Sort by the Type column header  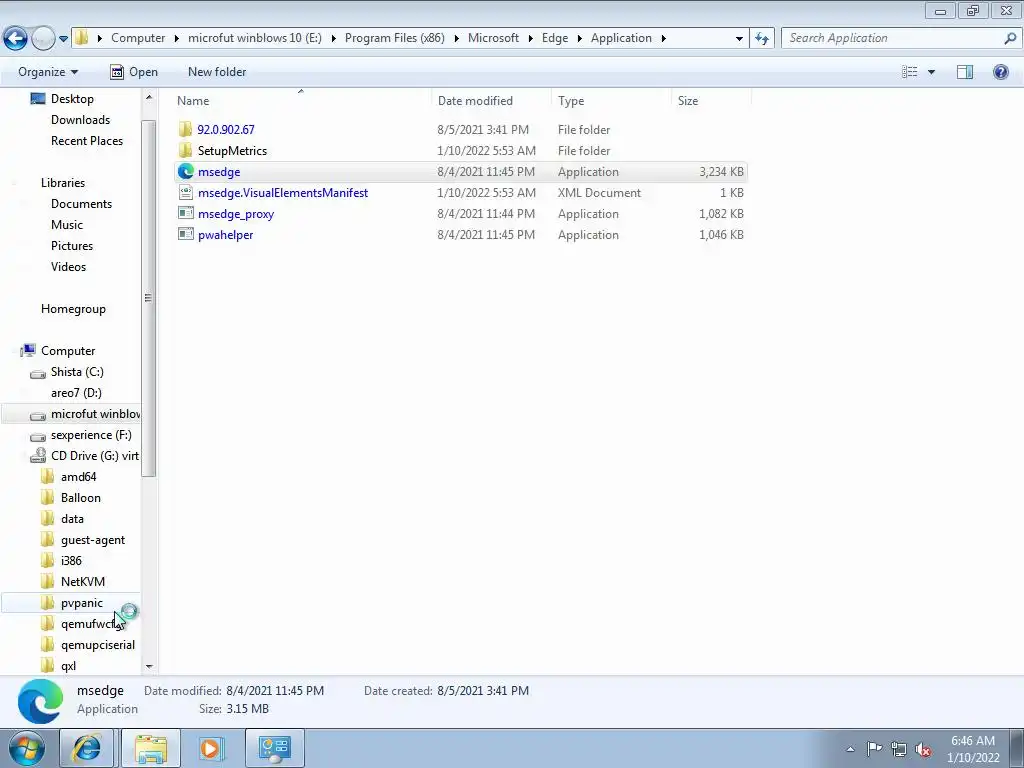click(x=571, y=101)
